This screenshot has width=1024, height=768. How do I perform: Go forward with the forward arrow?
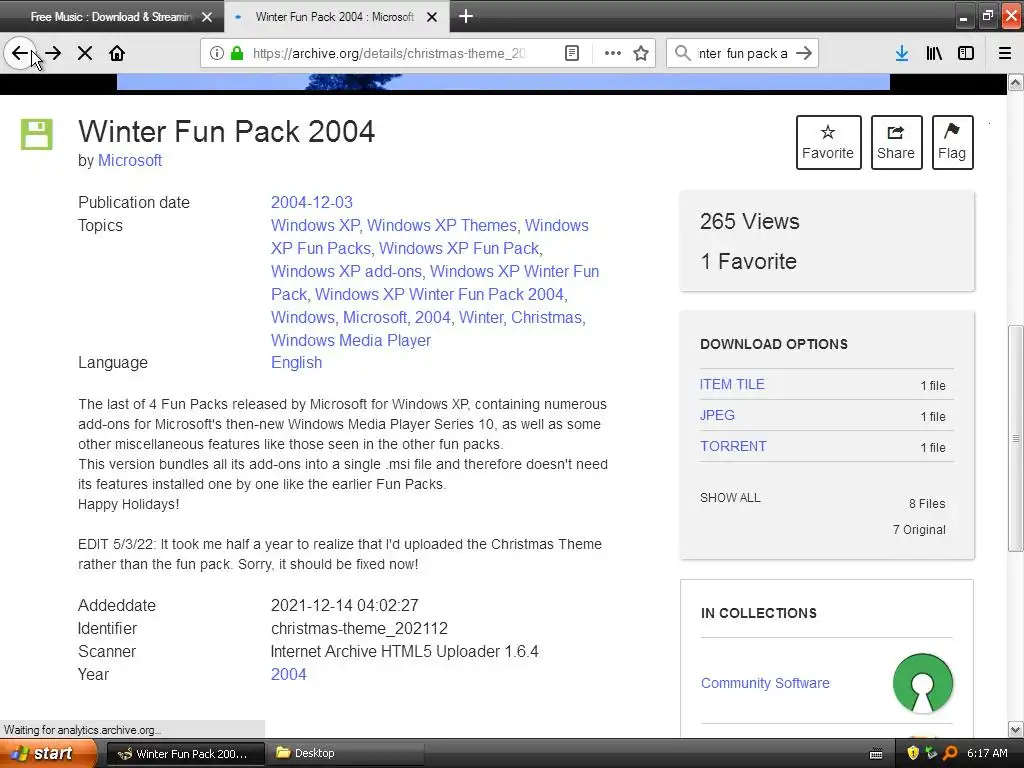[x=54, y=53]
